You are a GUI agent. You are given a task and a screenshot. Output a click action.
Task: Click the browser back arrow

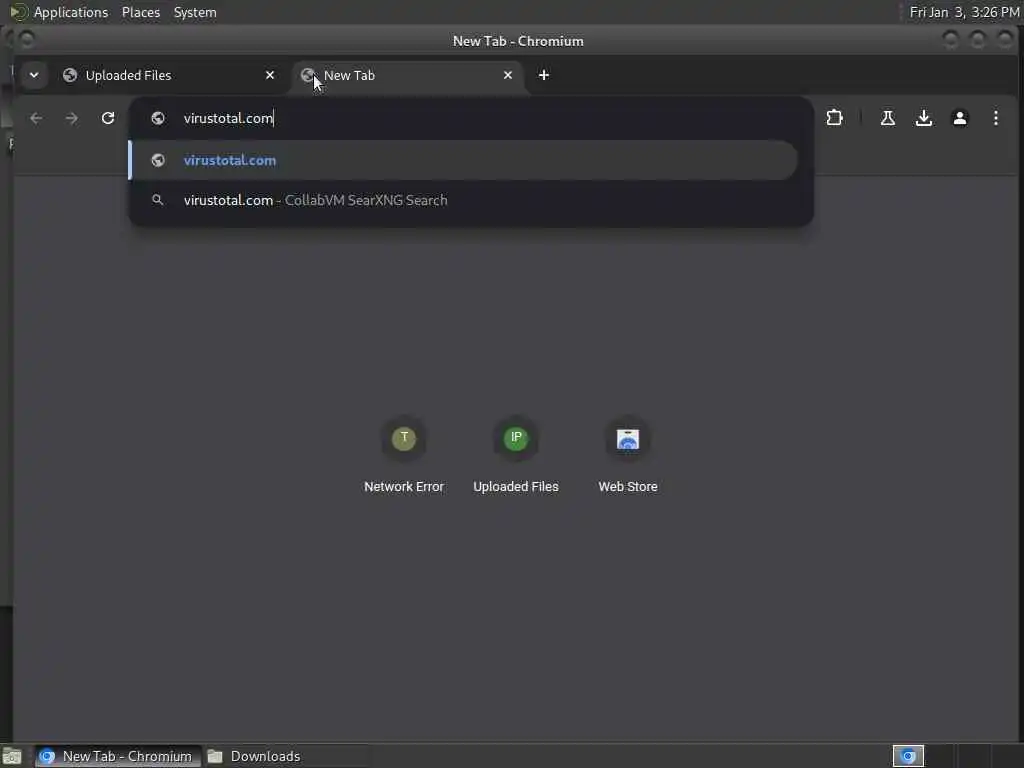pyautogui.click(x=36, y=118)
